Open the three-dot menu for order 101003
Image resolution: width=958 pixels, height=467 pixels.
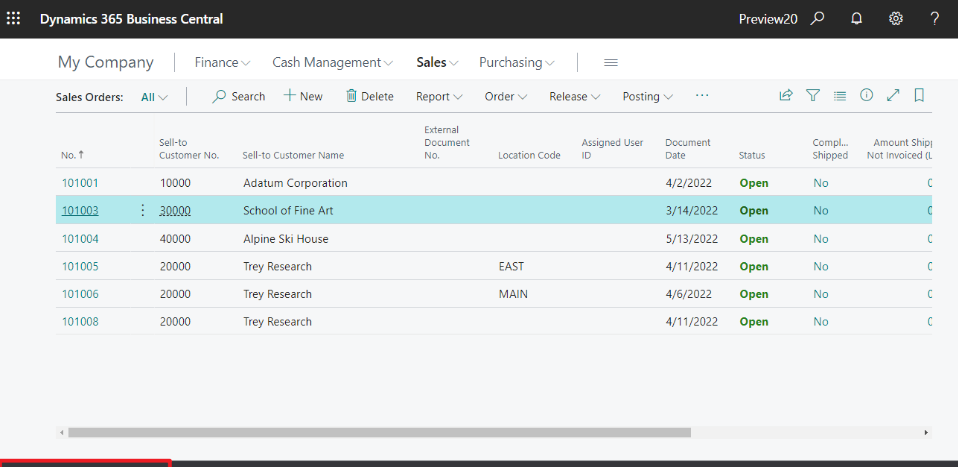click(142, 210)
